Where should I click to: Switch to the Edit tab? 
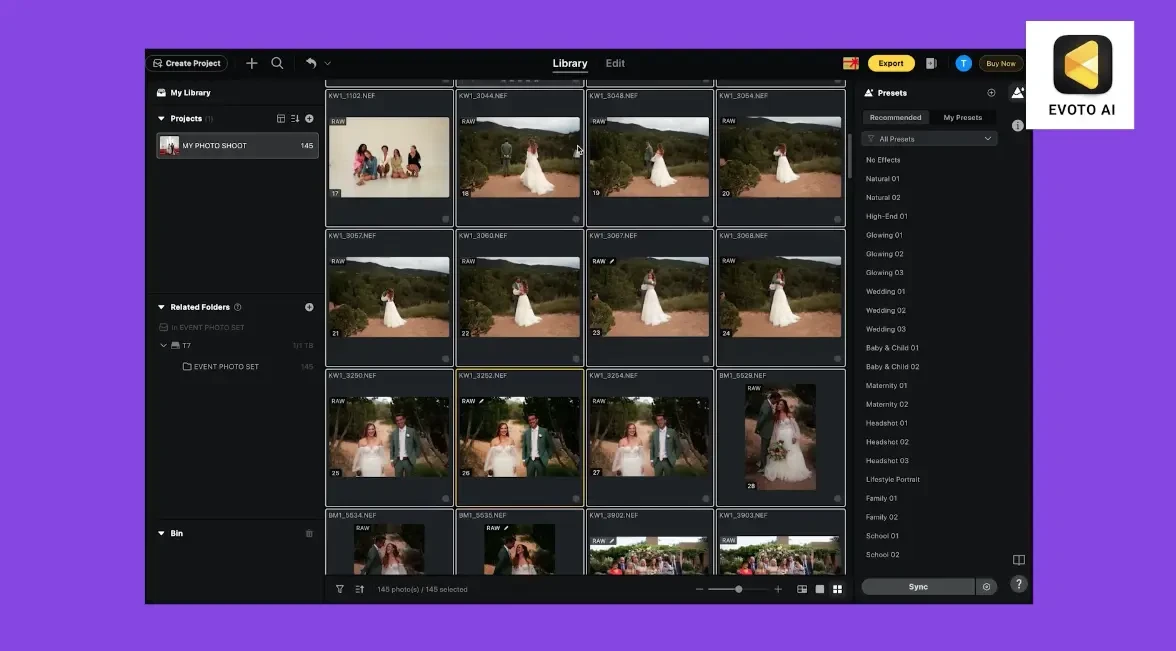[x=615, y=63]
